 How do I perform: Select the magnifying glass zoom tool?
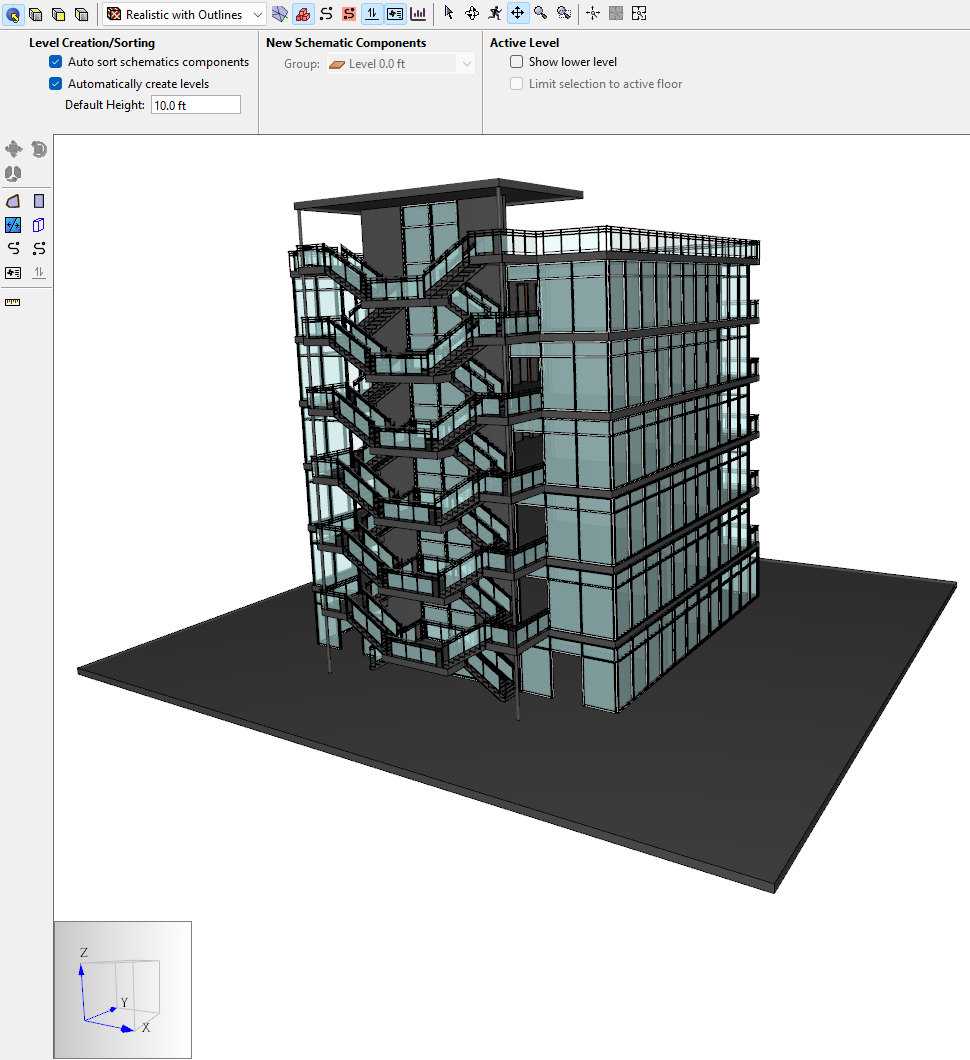coord(540,13)
